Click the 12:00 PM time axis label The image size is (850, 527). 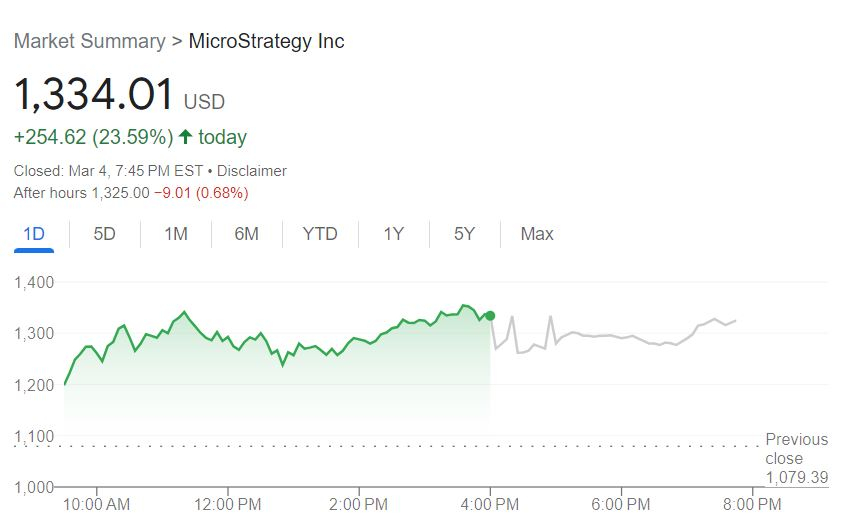point(228,504)
